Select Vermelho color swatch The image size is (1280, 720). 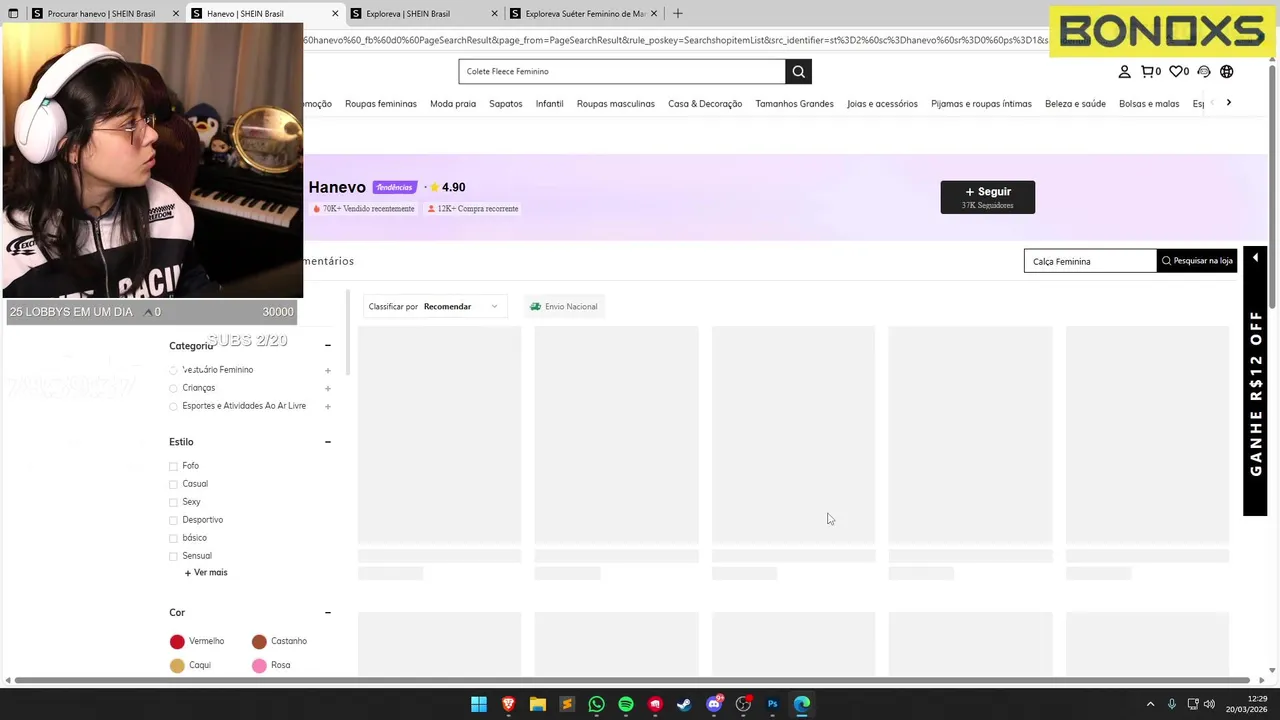(177, 641)
